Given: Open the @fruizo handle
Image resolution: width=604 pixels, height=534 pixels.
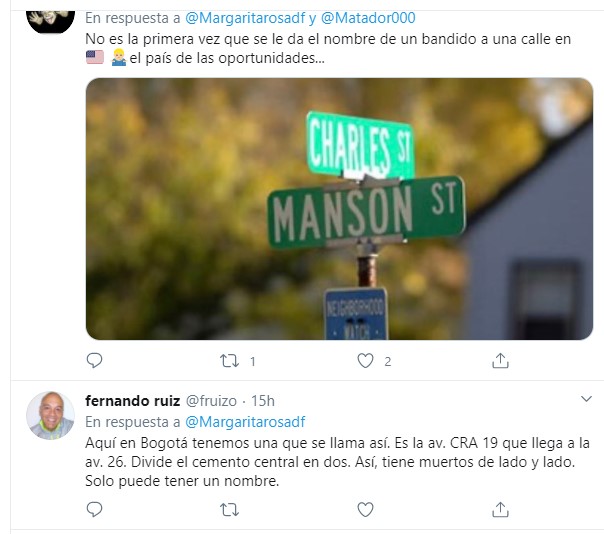Looking at the screenshot, I should tap(211, 401).
